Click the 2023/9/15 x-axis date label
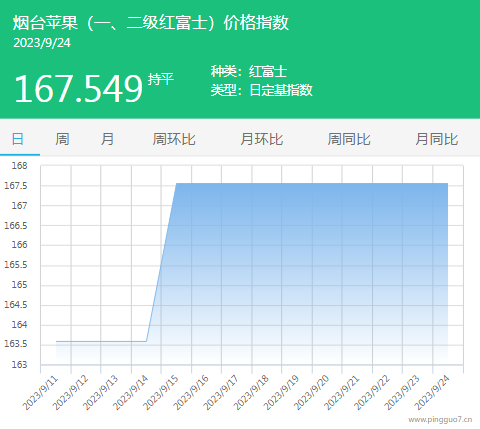This screenshot has width=480, height=429. pyautogui.click(x=161, y=393)
